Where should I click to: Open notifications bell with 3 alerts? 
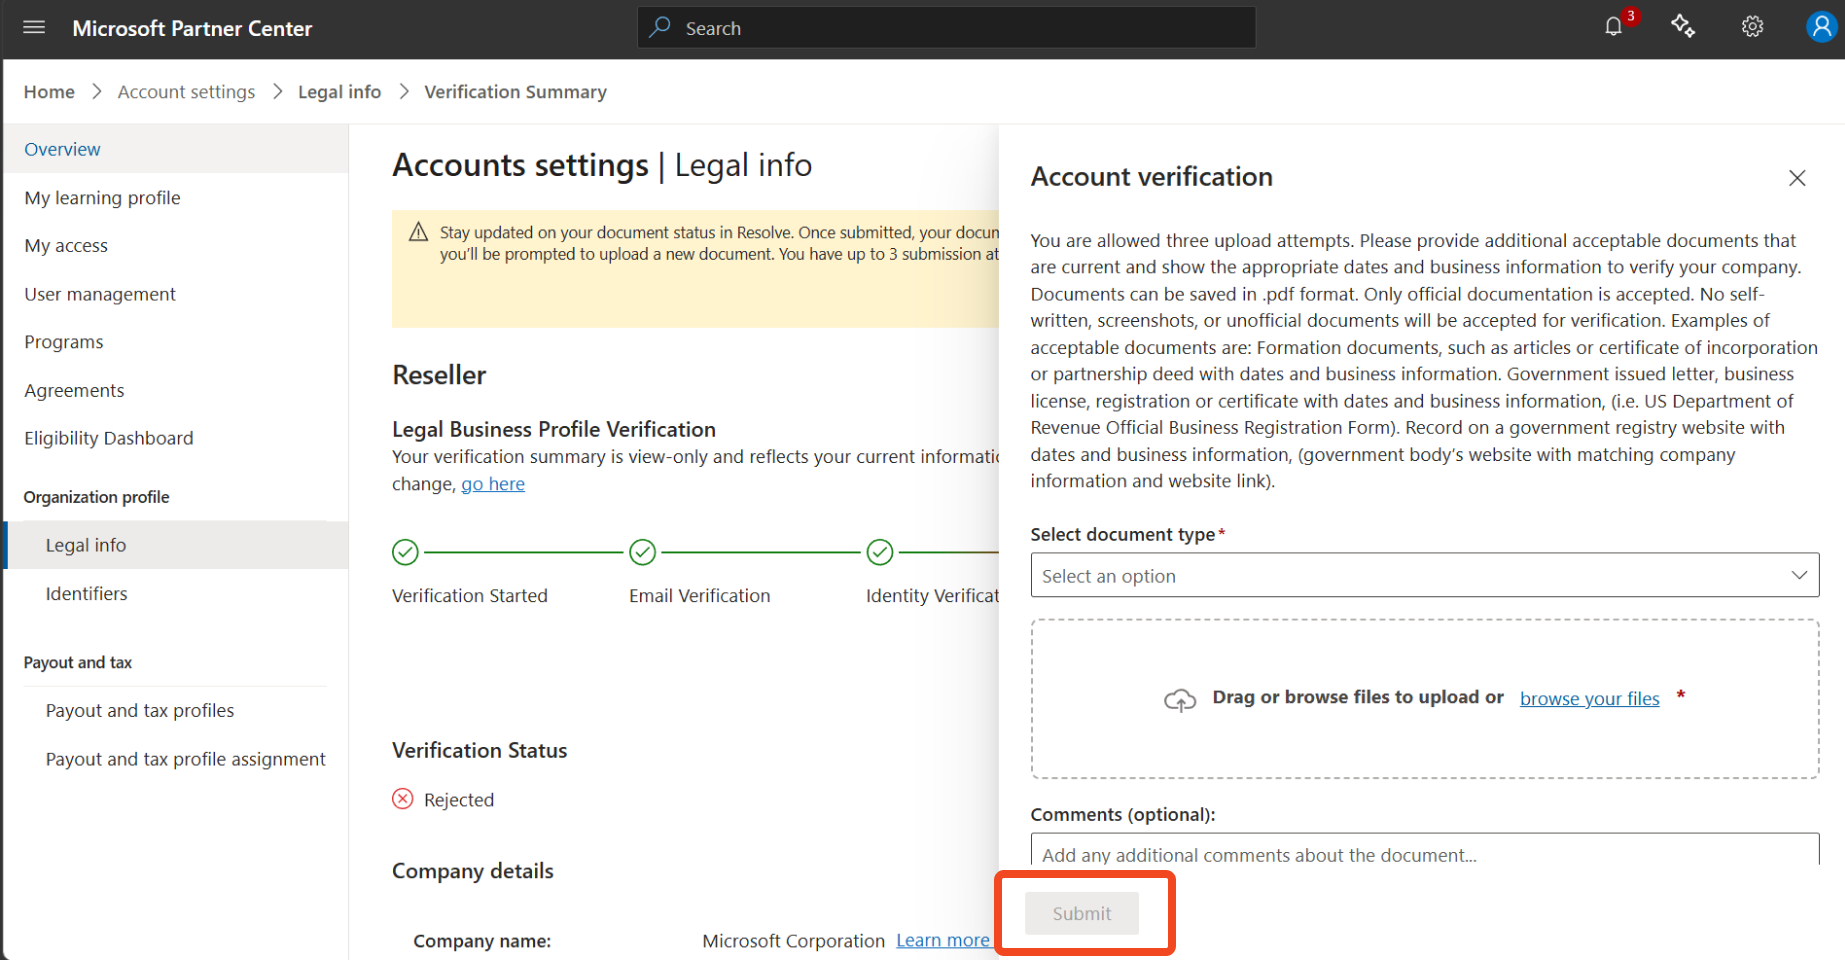[1614, 27]
